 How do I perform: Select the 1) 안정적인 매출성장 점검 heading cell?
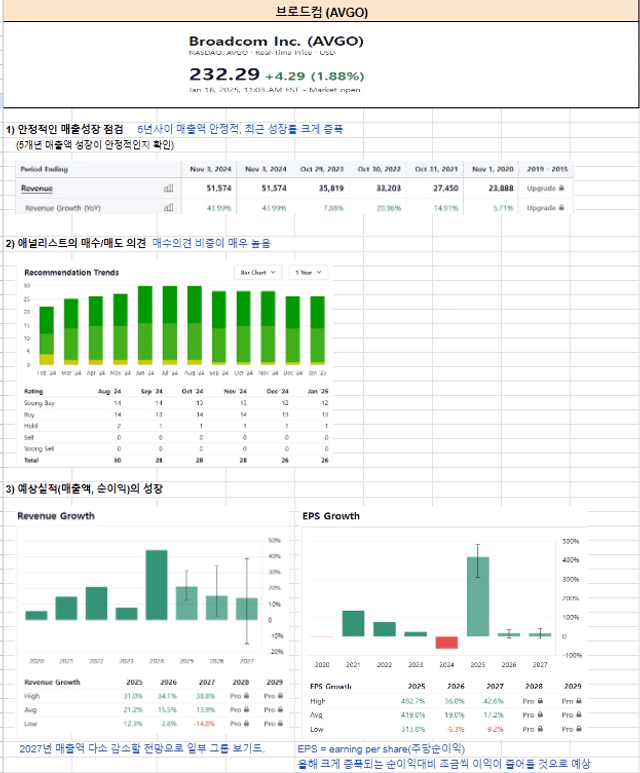[x=64, y=129]
